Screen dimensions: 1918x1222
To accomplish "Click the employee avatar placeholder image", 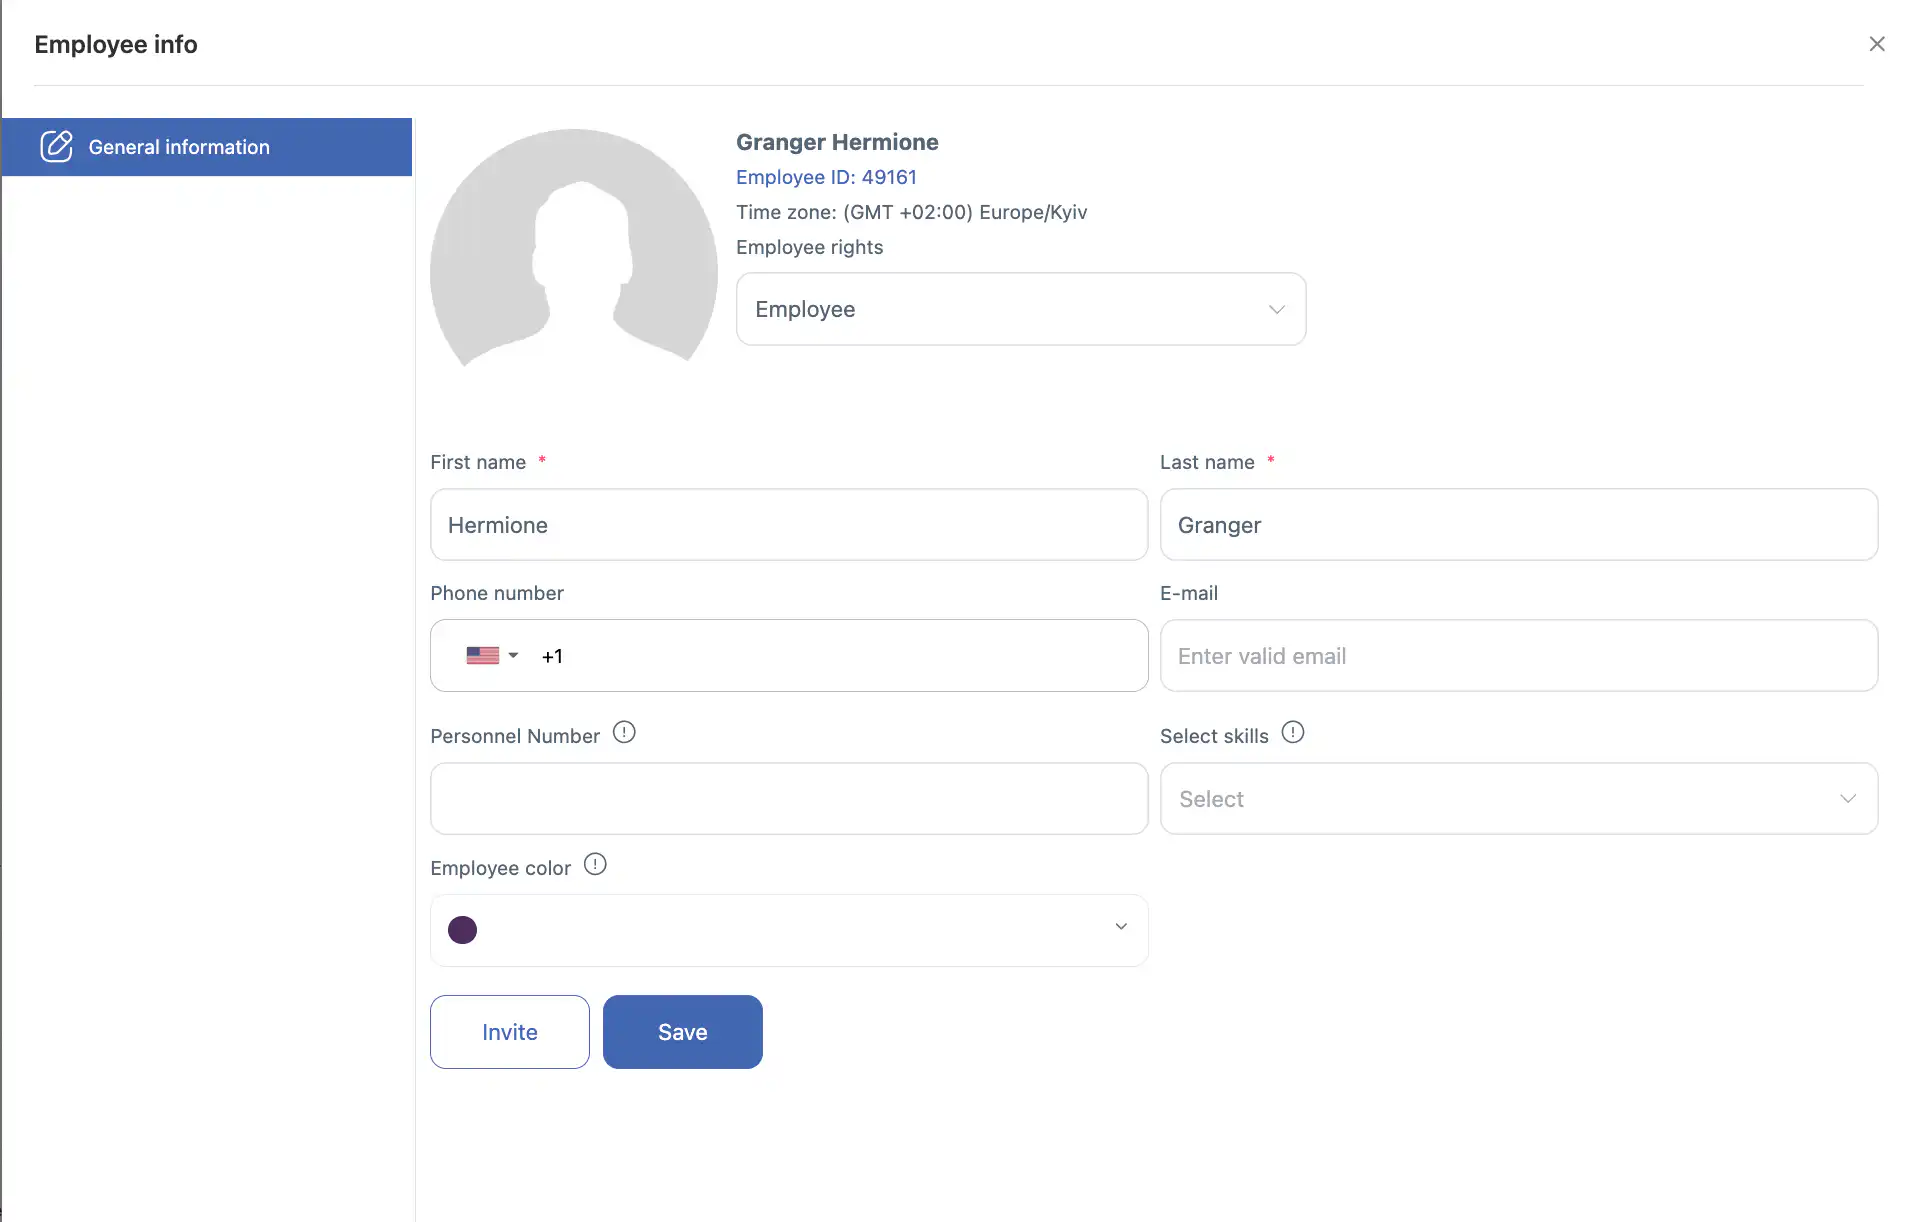I will [574, 250].
